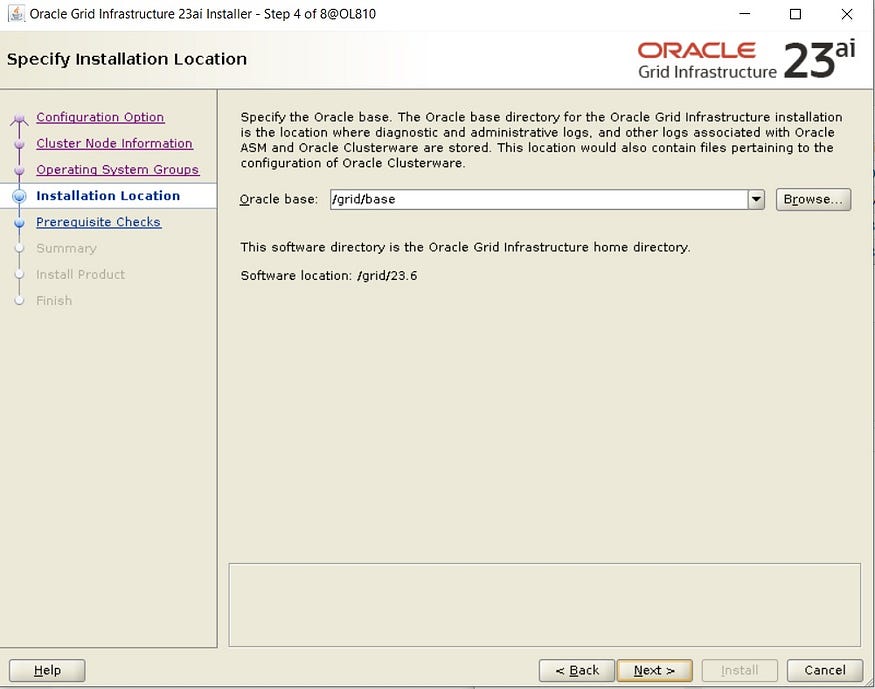This screenshot has height=689, width=875.
Task: Click the Browse... button
Action: 813,199
